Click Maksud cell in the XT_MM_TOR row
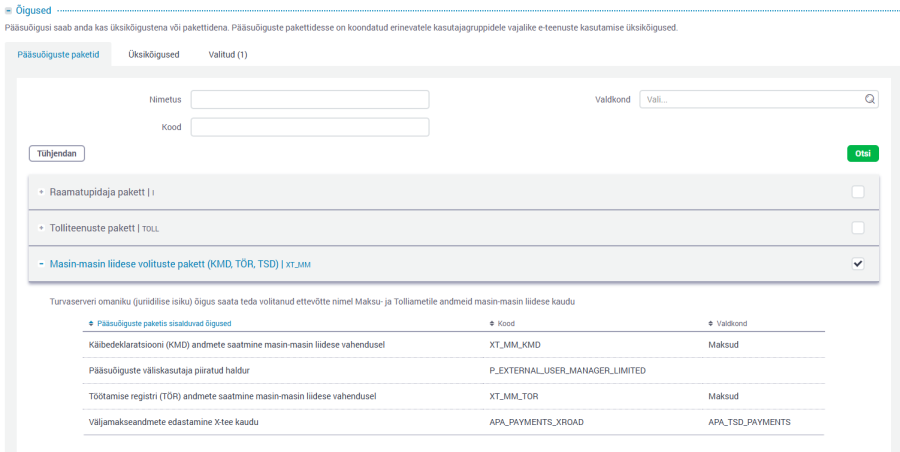The image size is (900, 452). (723, 396)
